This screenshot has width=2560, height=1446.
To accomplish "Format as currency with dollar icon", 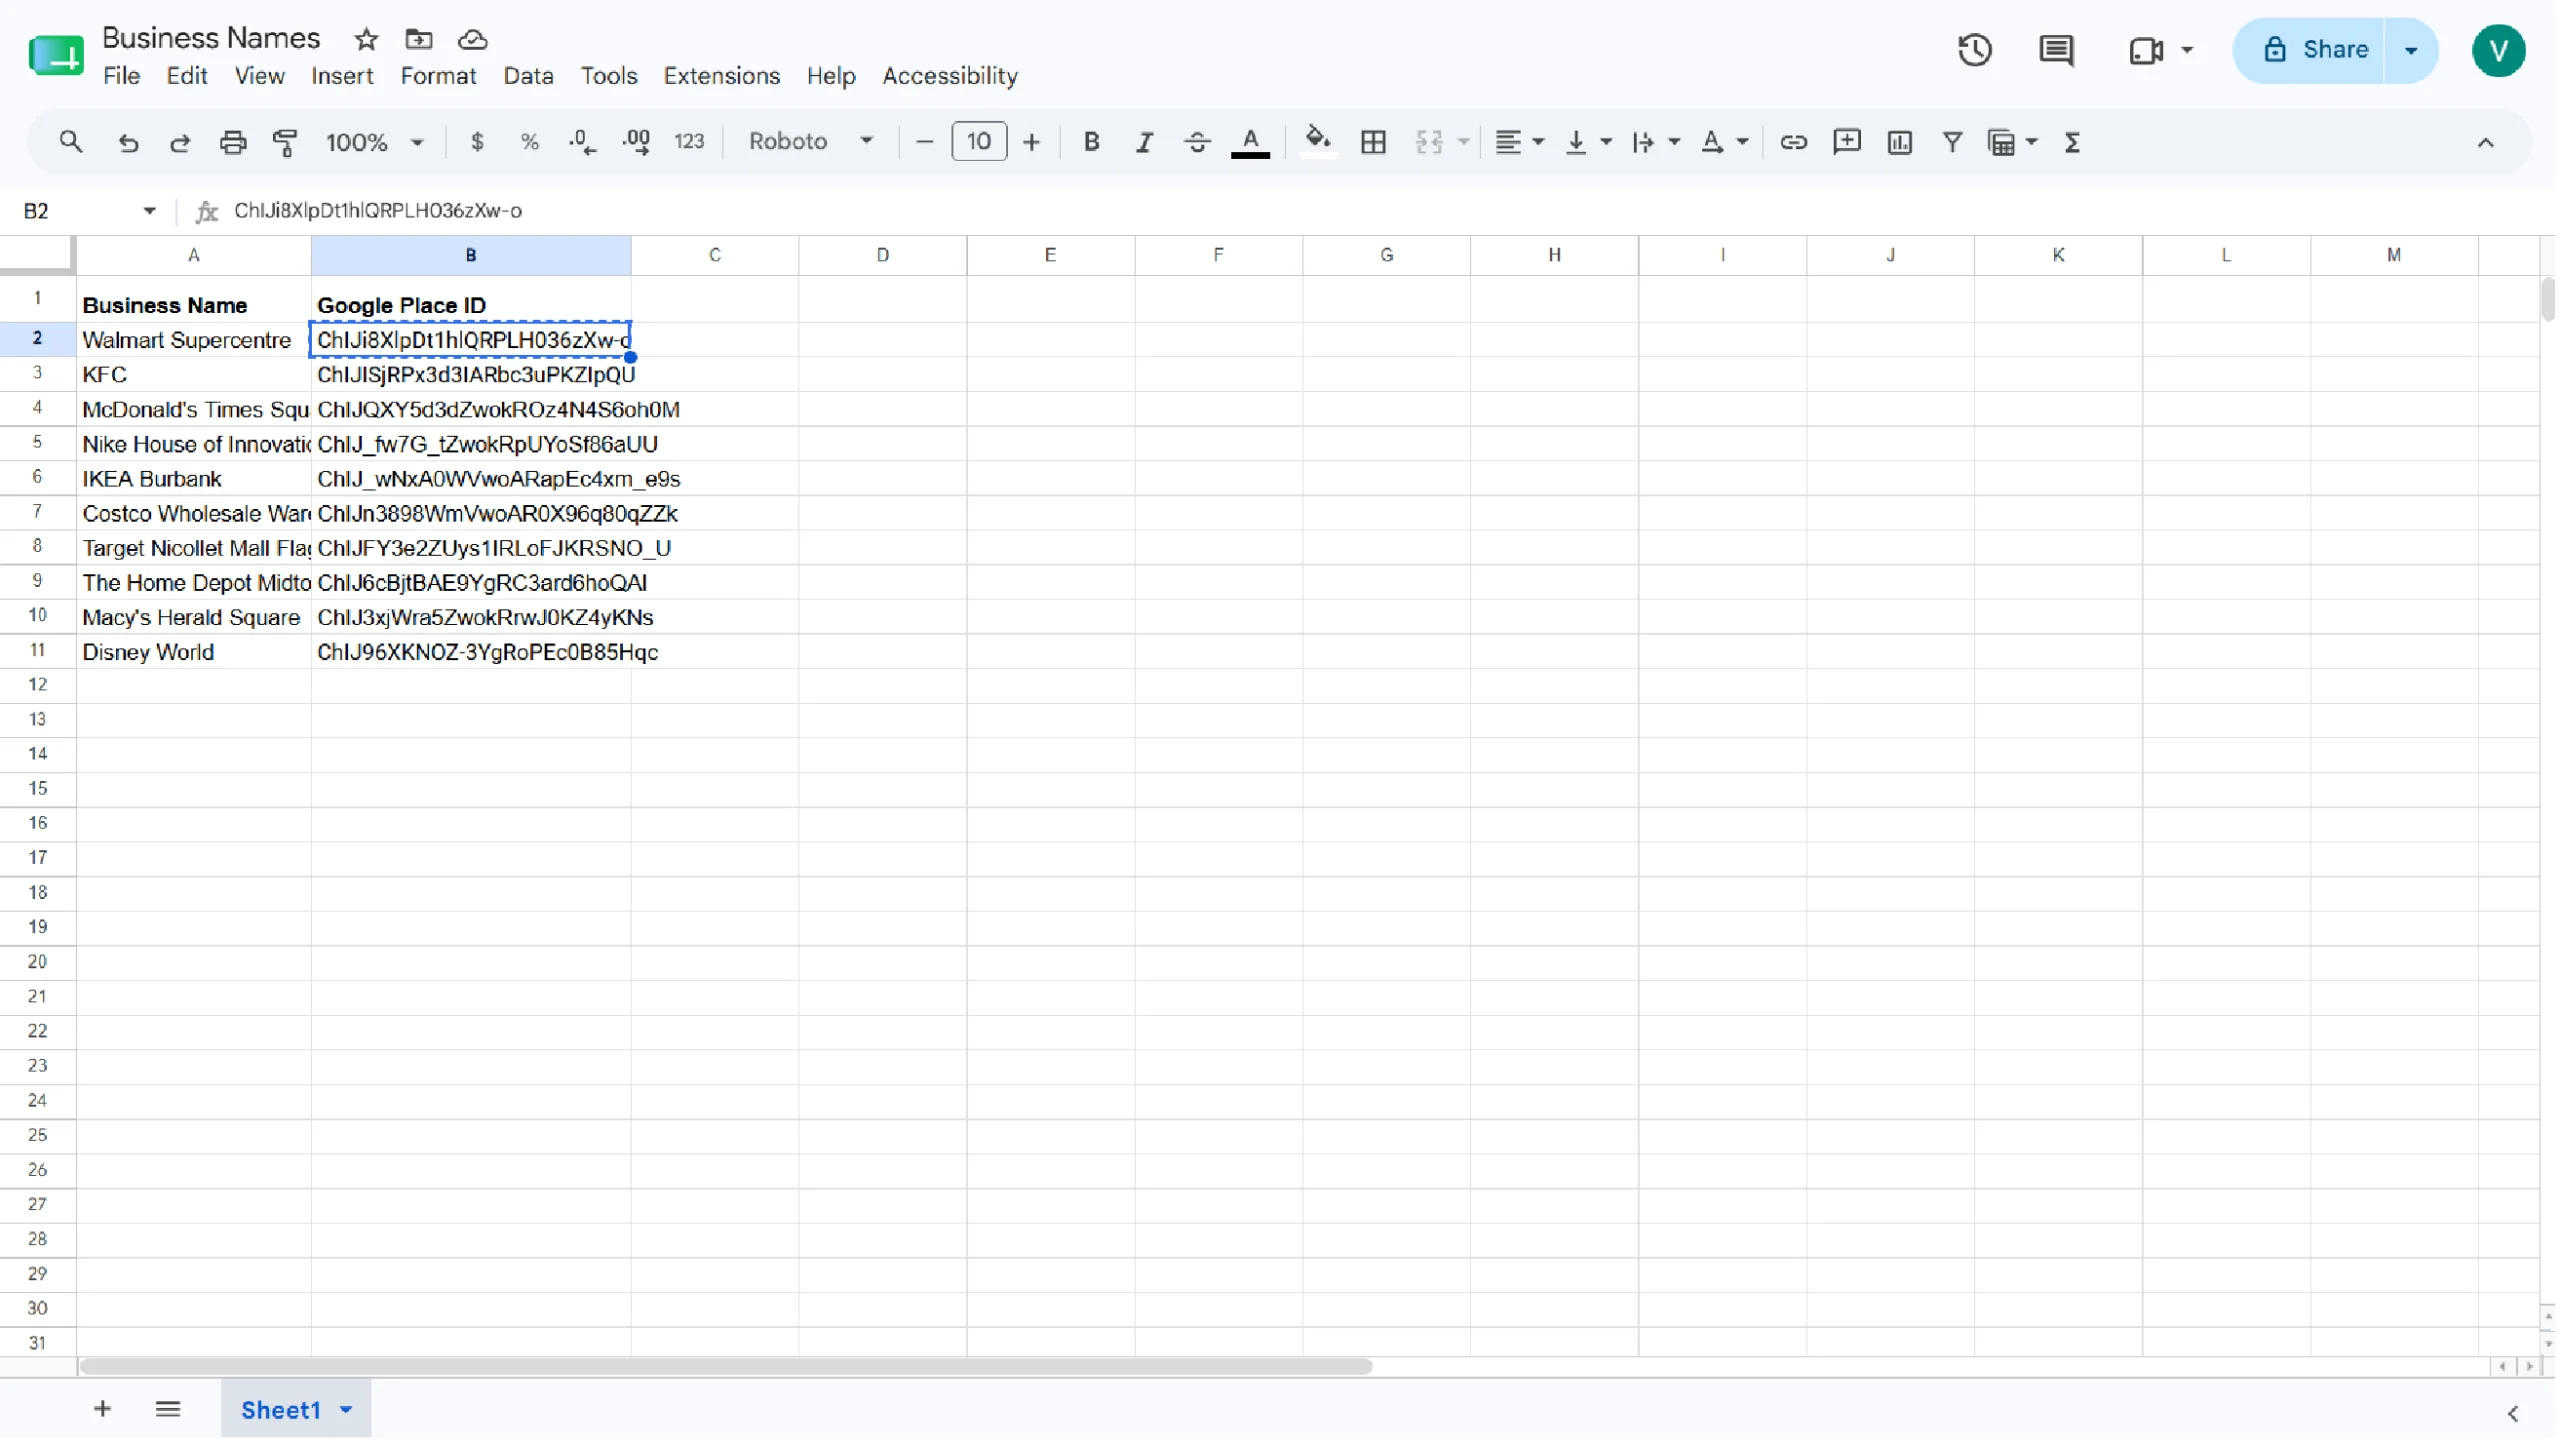I will [x=478, y=142].
